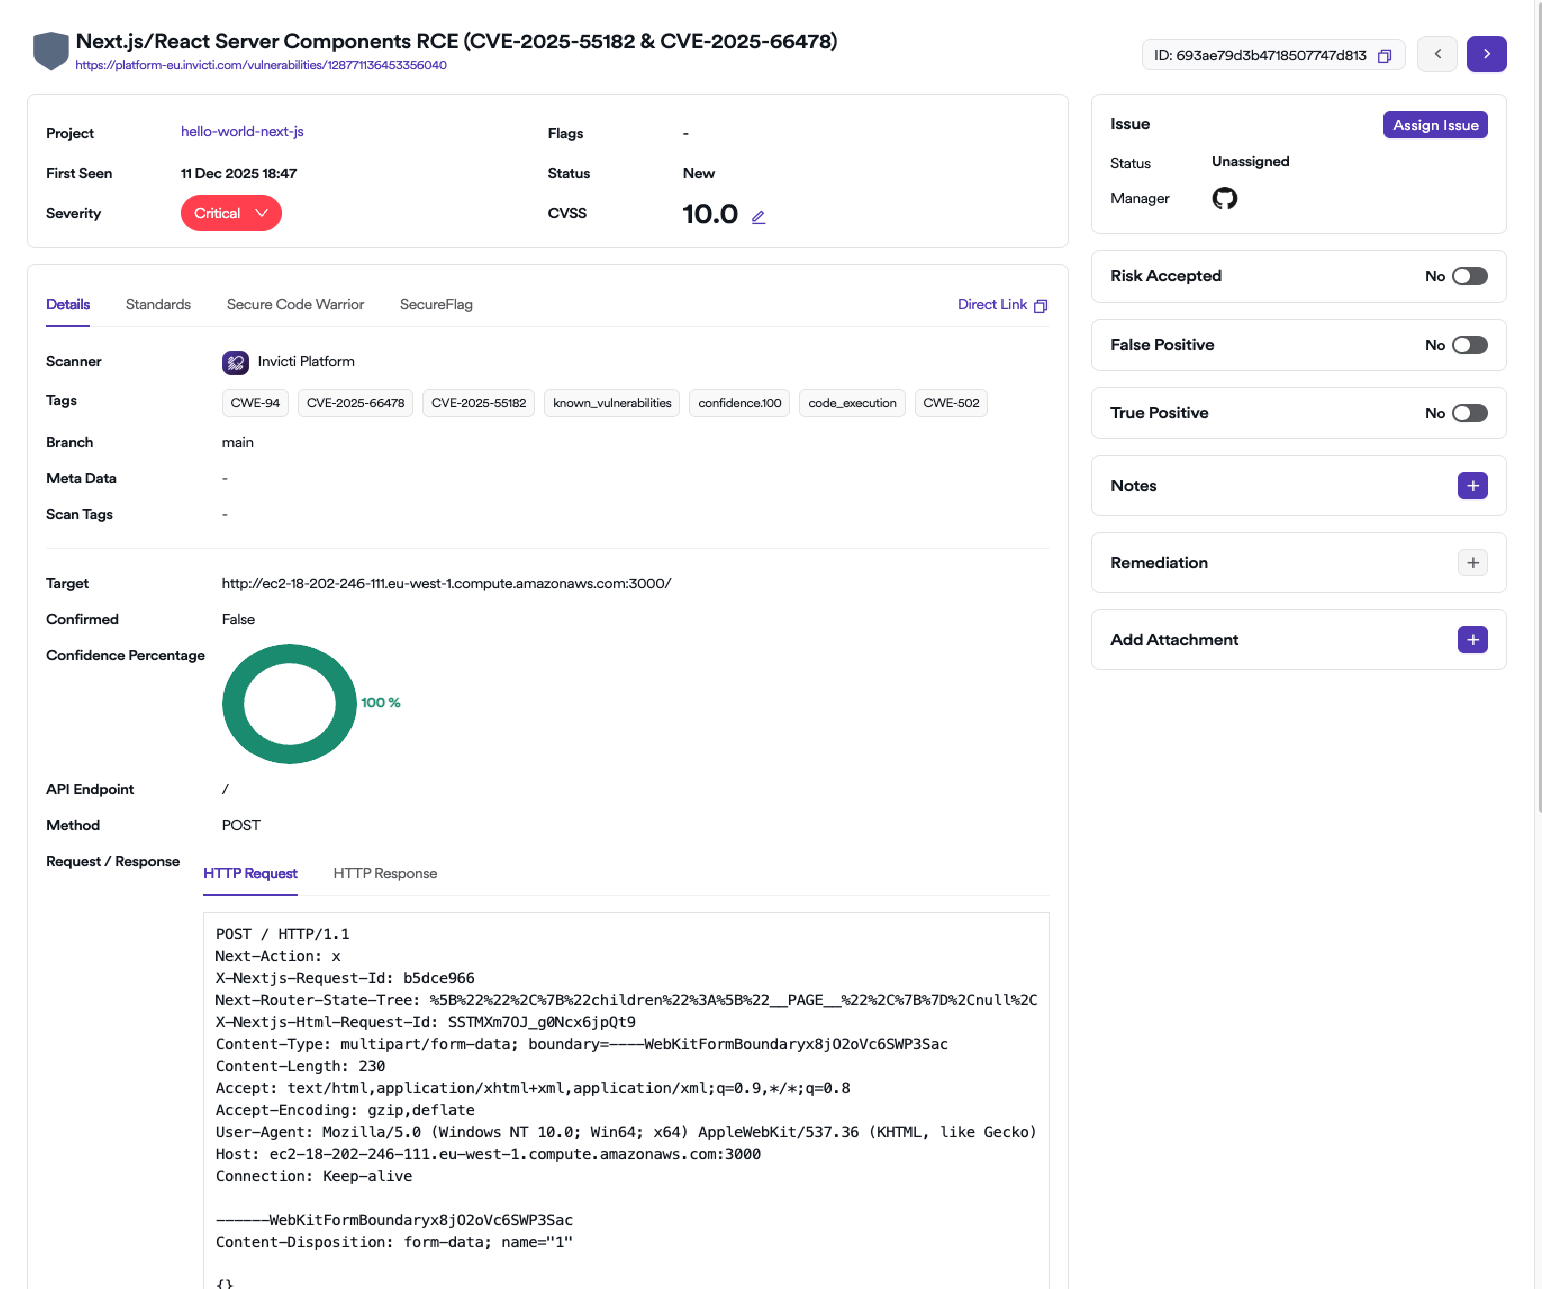1542x1289 pixels.
Task: Click the Add Attachment panel title
Action: [x=1174, y=640]
